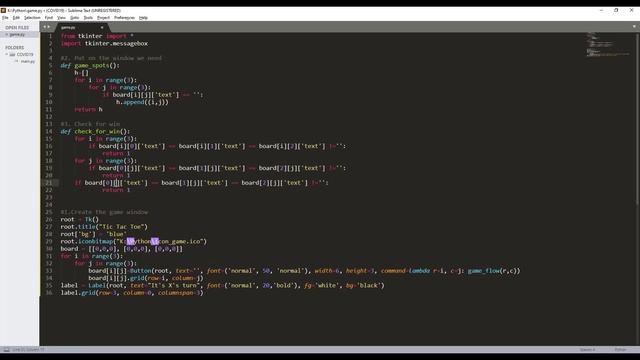The image size is (640, 360).
Task: Open main.py in the sidebar
Action: pos(28,62)
